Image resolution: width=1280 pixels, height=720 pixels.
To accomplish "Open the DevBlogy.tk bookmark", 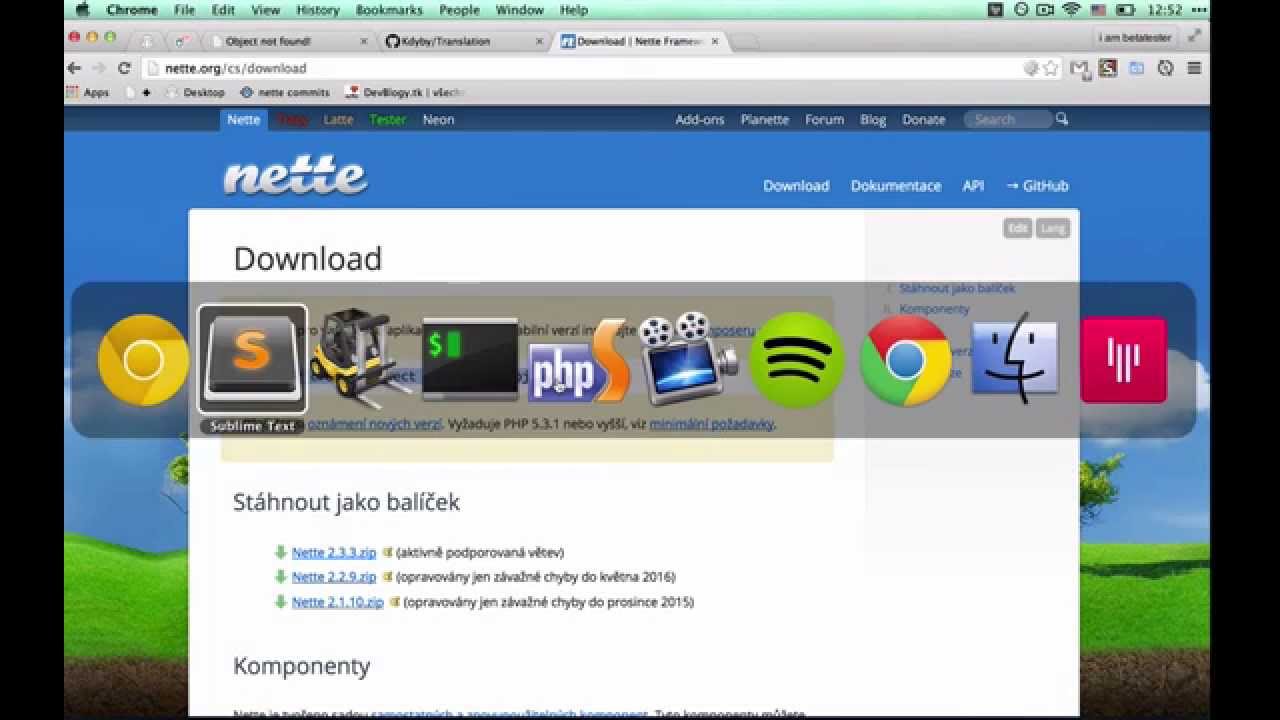I will coord(405,92).
